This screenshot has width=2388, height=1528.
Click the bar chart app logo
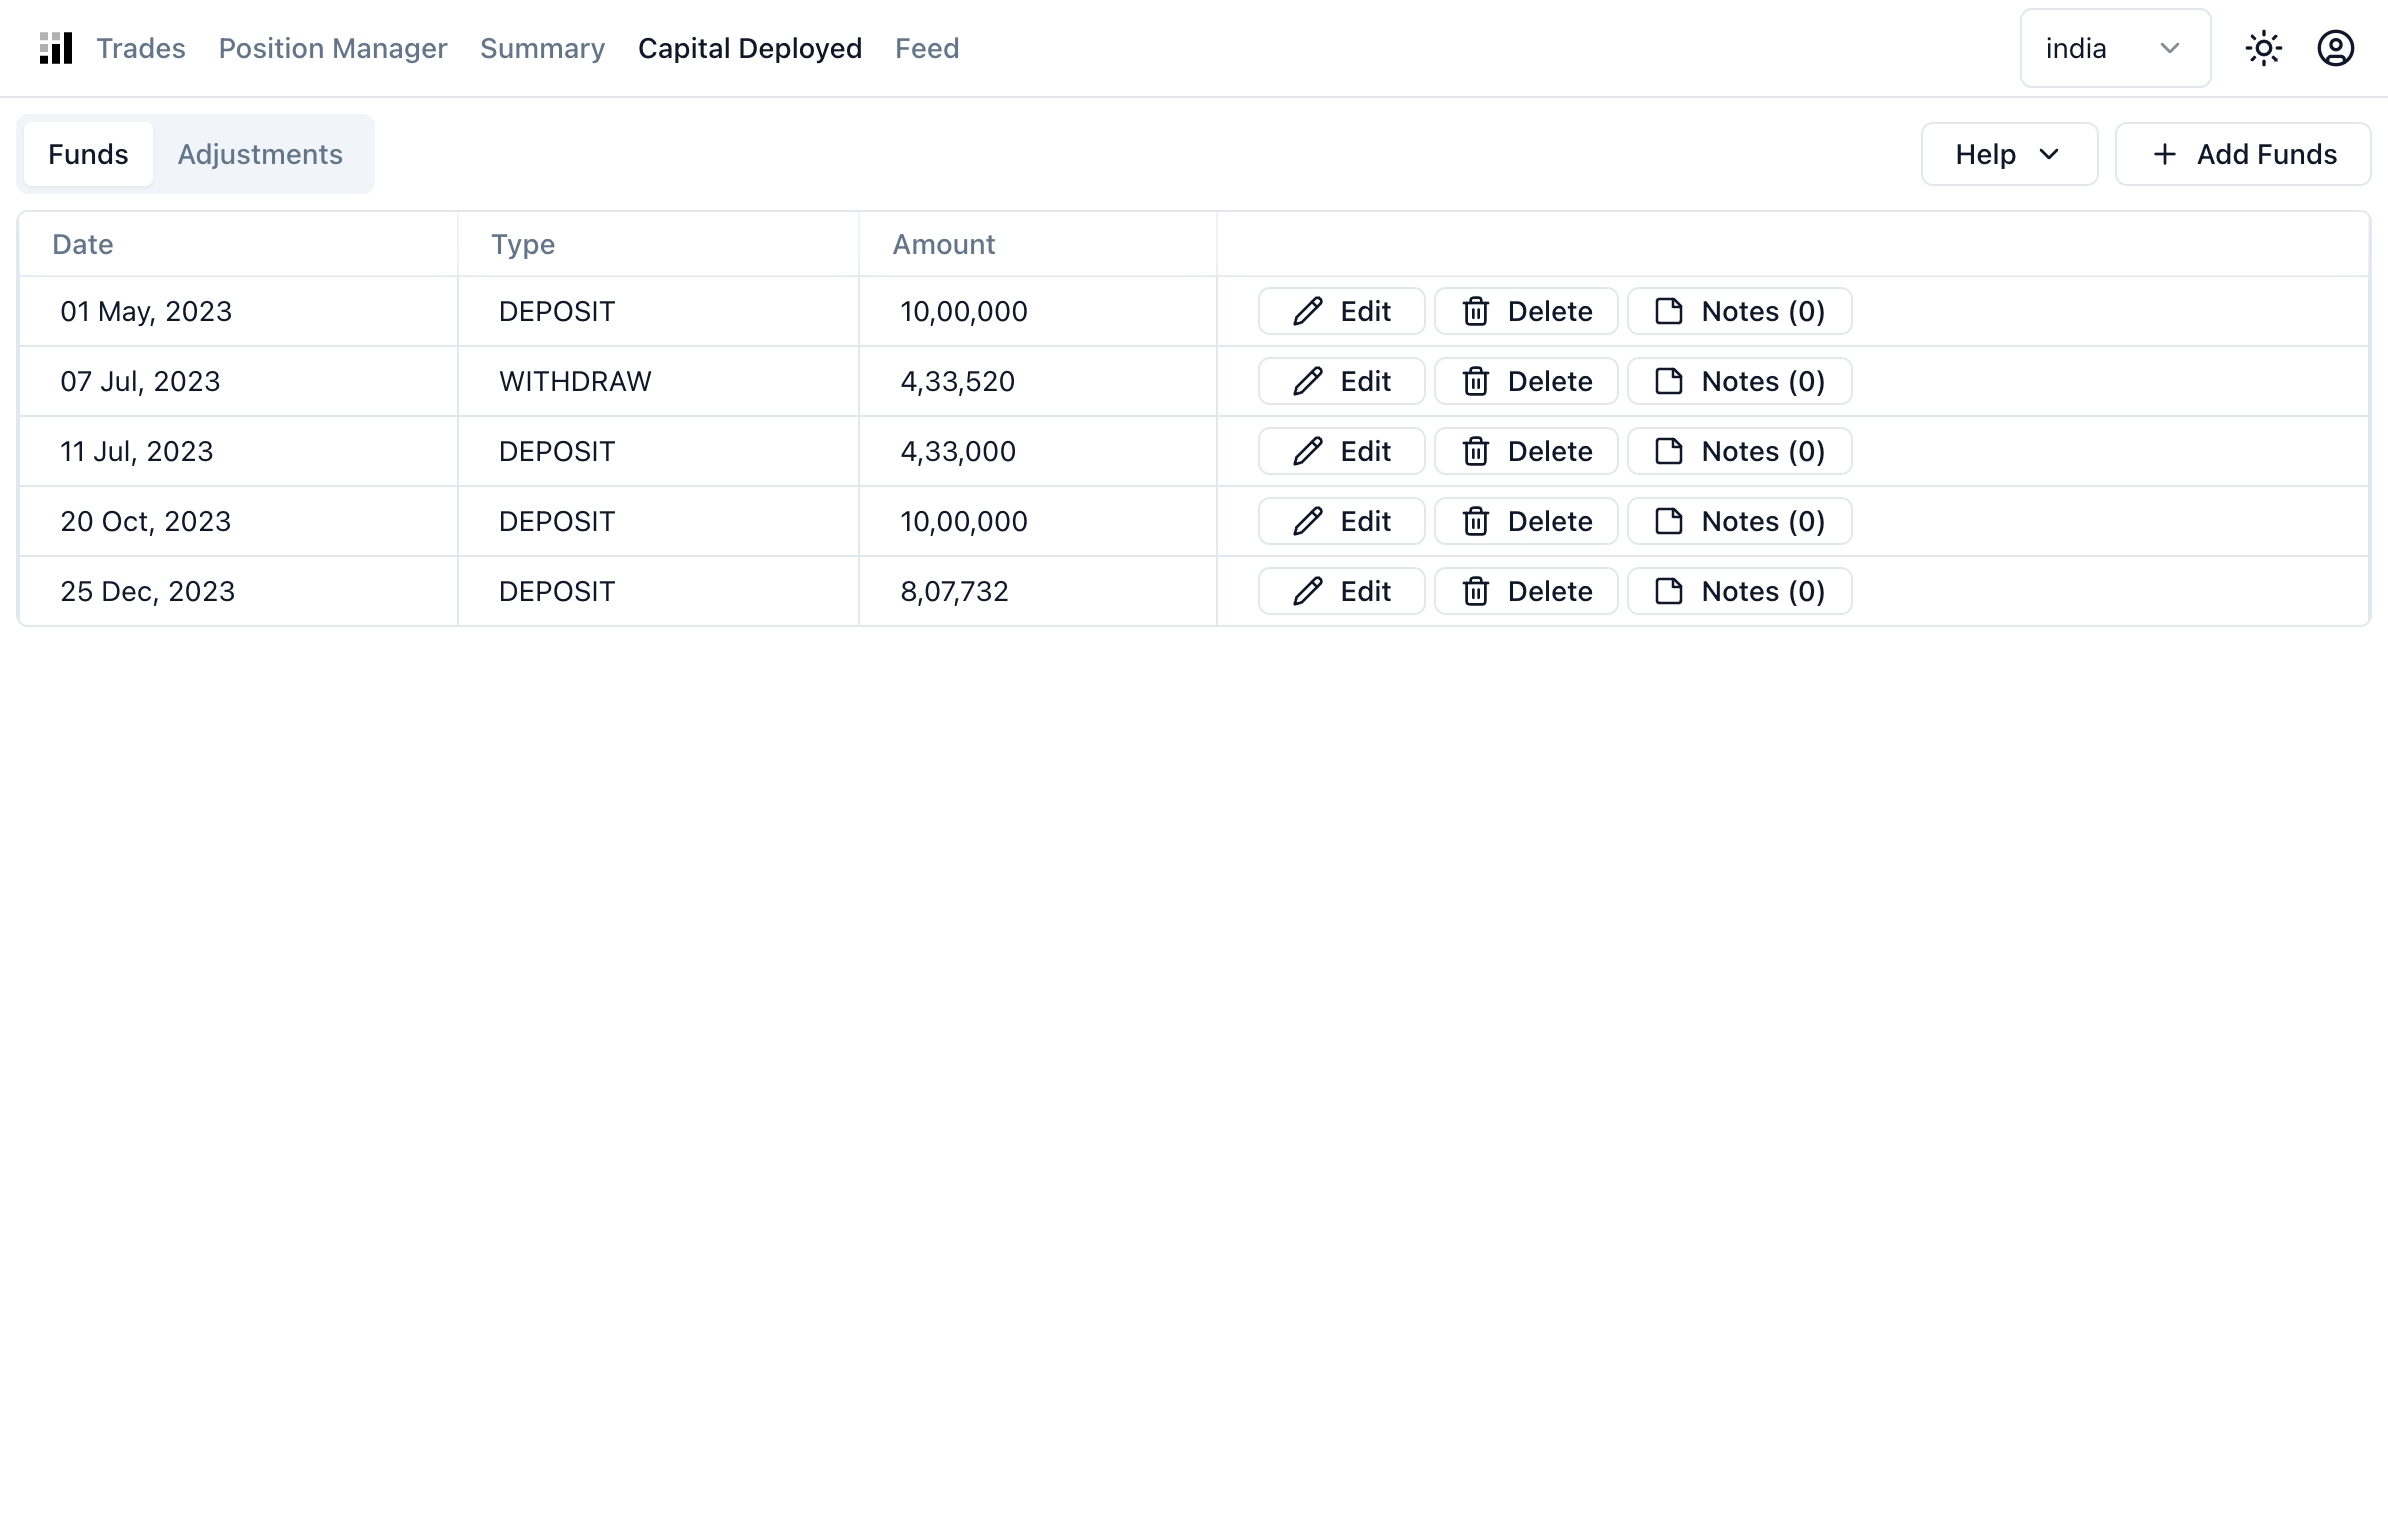(56, 48)
